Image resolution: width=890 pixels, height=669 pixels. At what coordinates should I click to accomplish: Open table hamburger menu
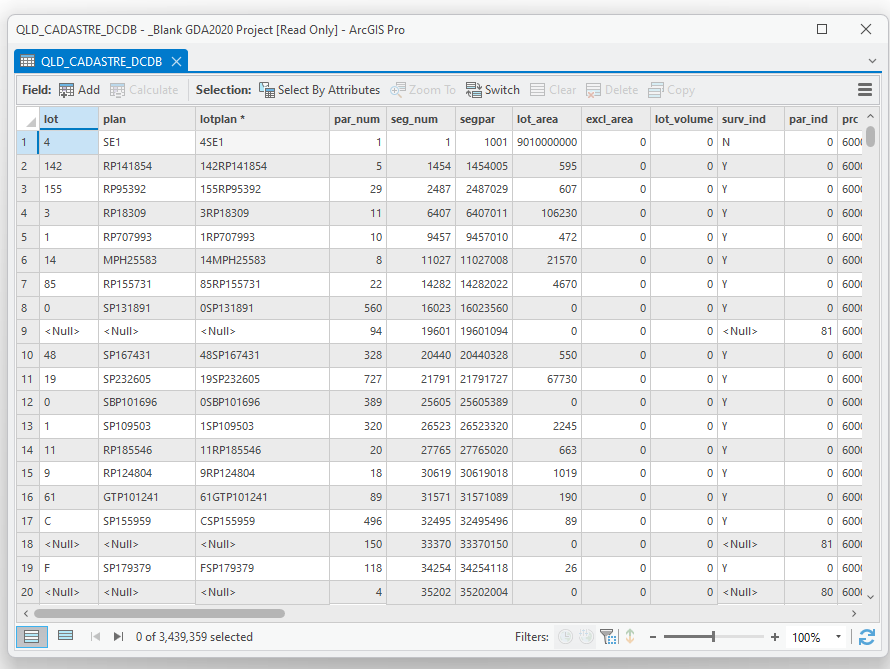point(865,90)
